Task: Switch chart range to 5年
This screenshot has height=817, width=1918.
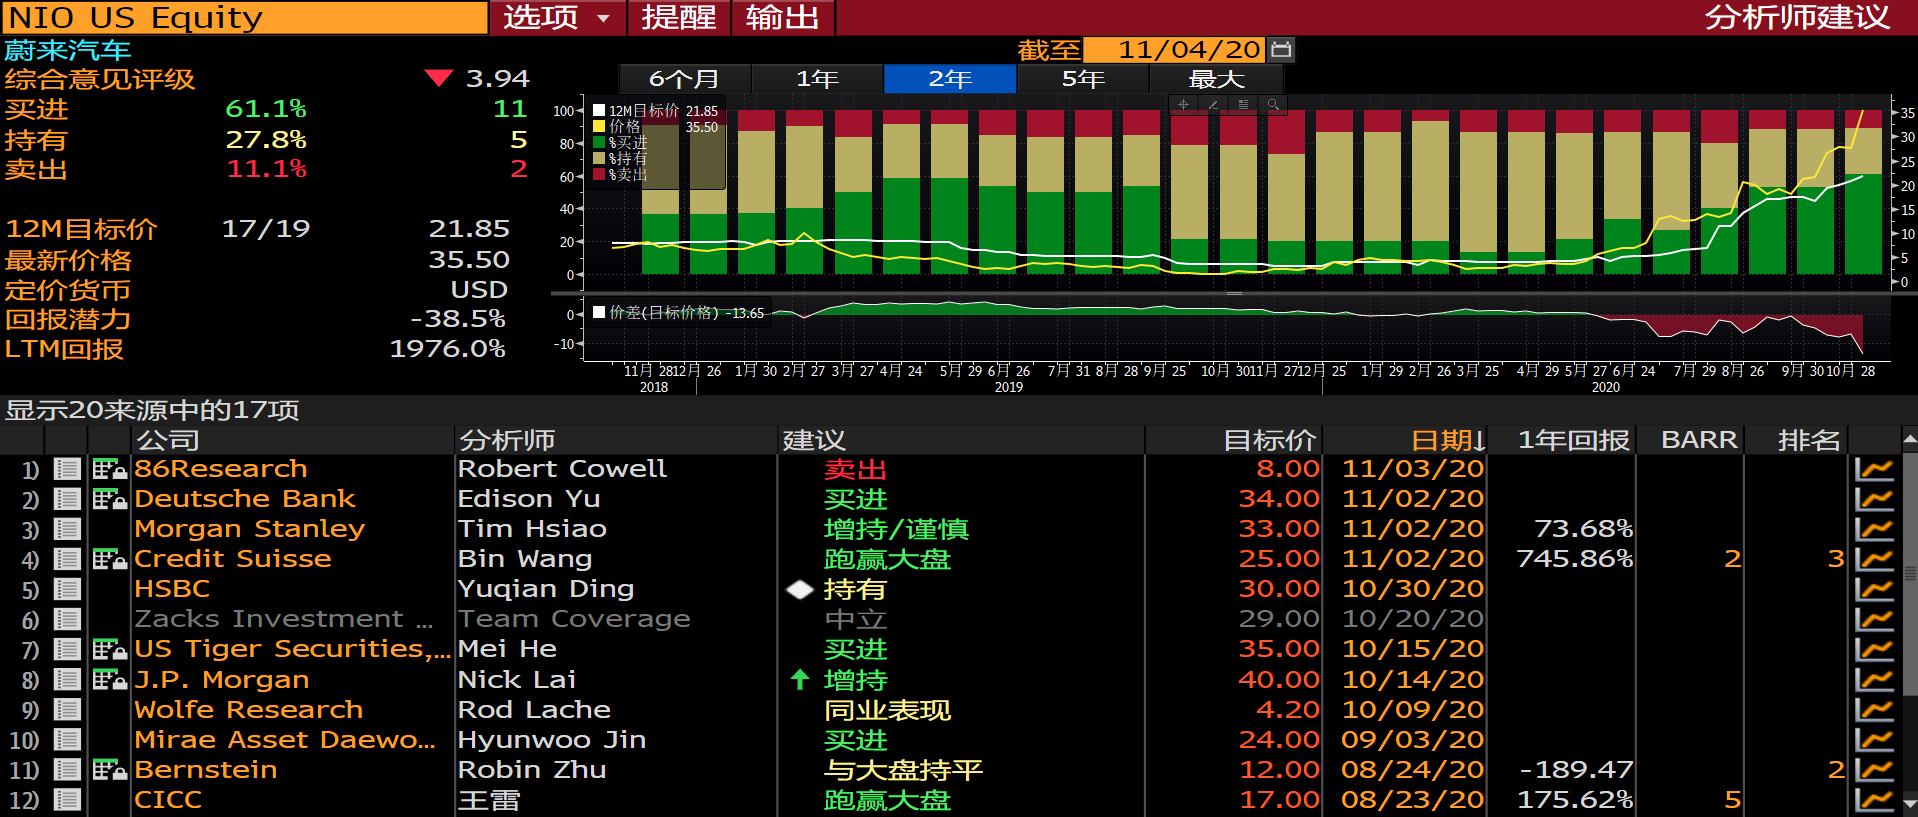Action: [x=1083, y=79]
